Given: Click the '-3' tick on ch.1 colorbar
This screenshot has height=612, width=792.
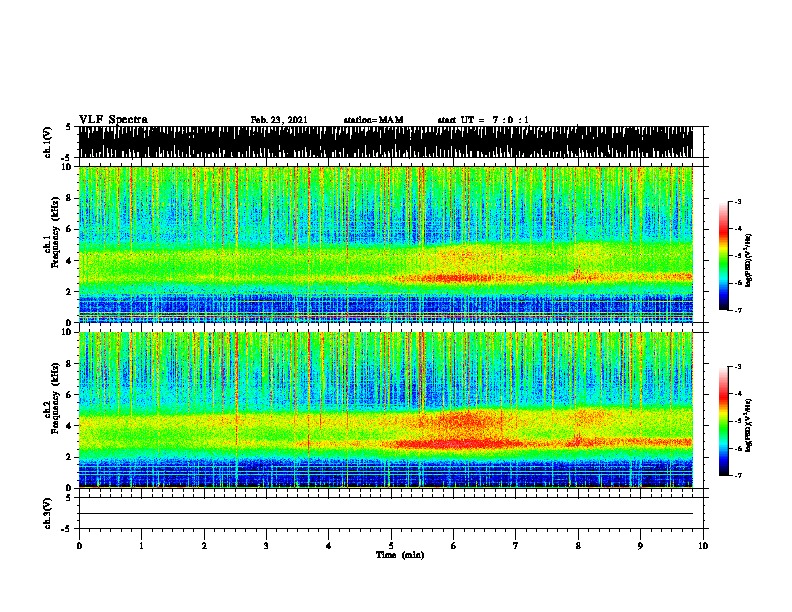Looking at the screenshot, I should pyautogui.click(x=738, y=202).
